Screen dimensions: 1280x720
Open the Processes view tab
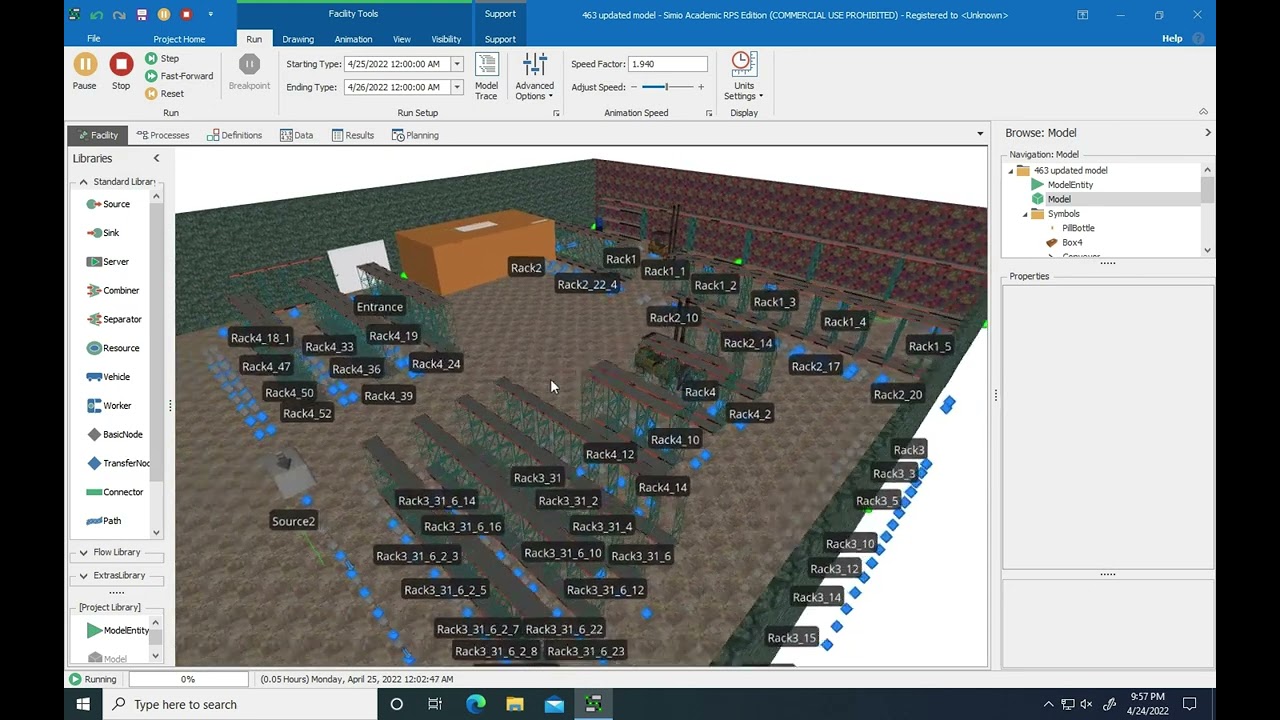[163, 135]
